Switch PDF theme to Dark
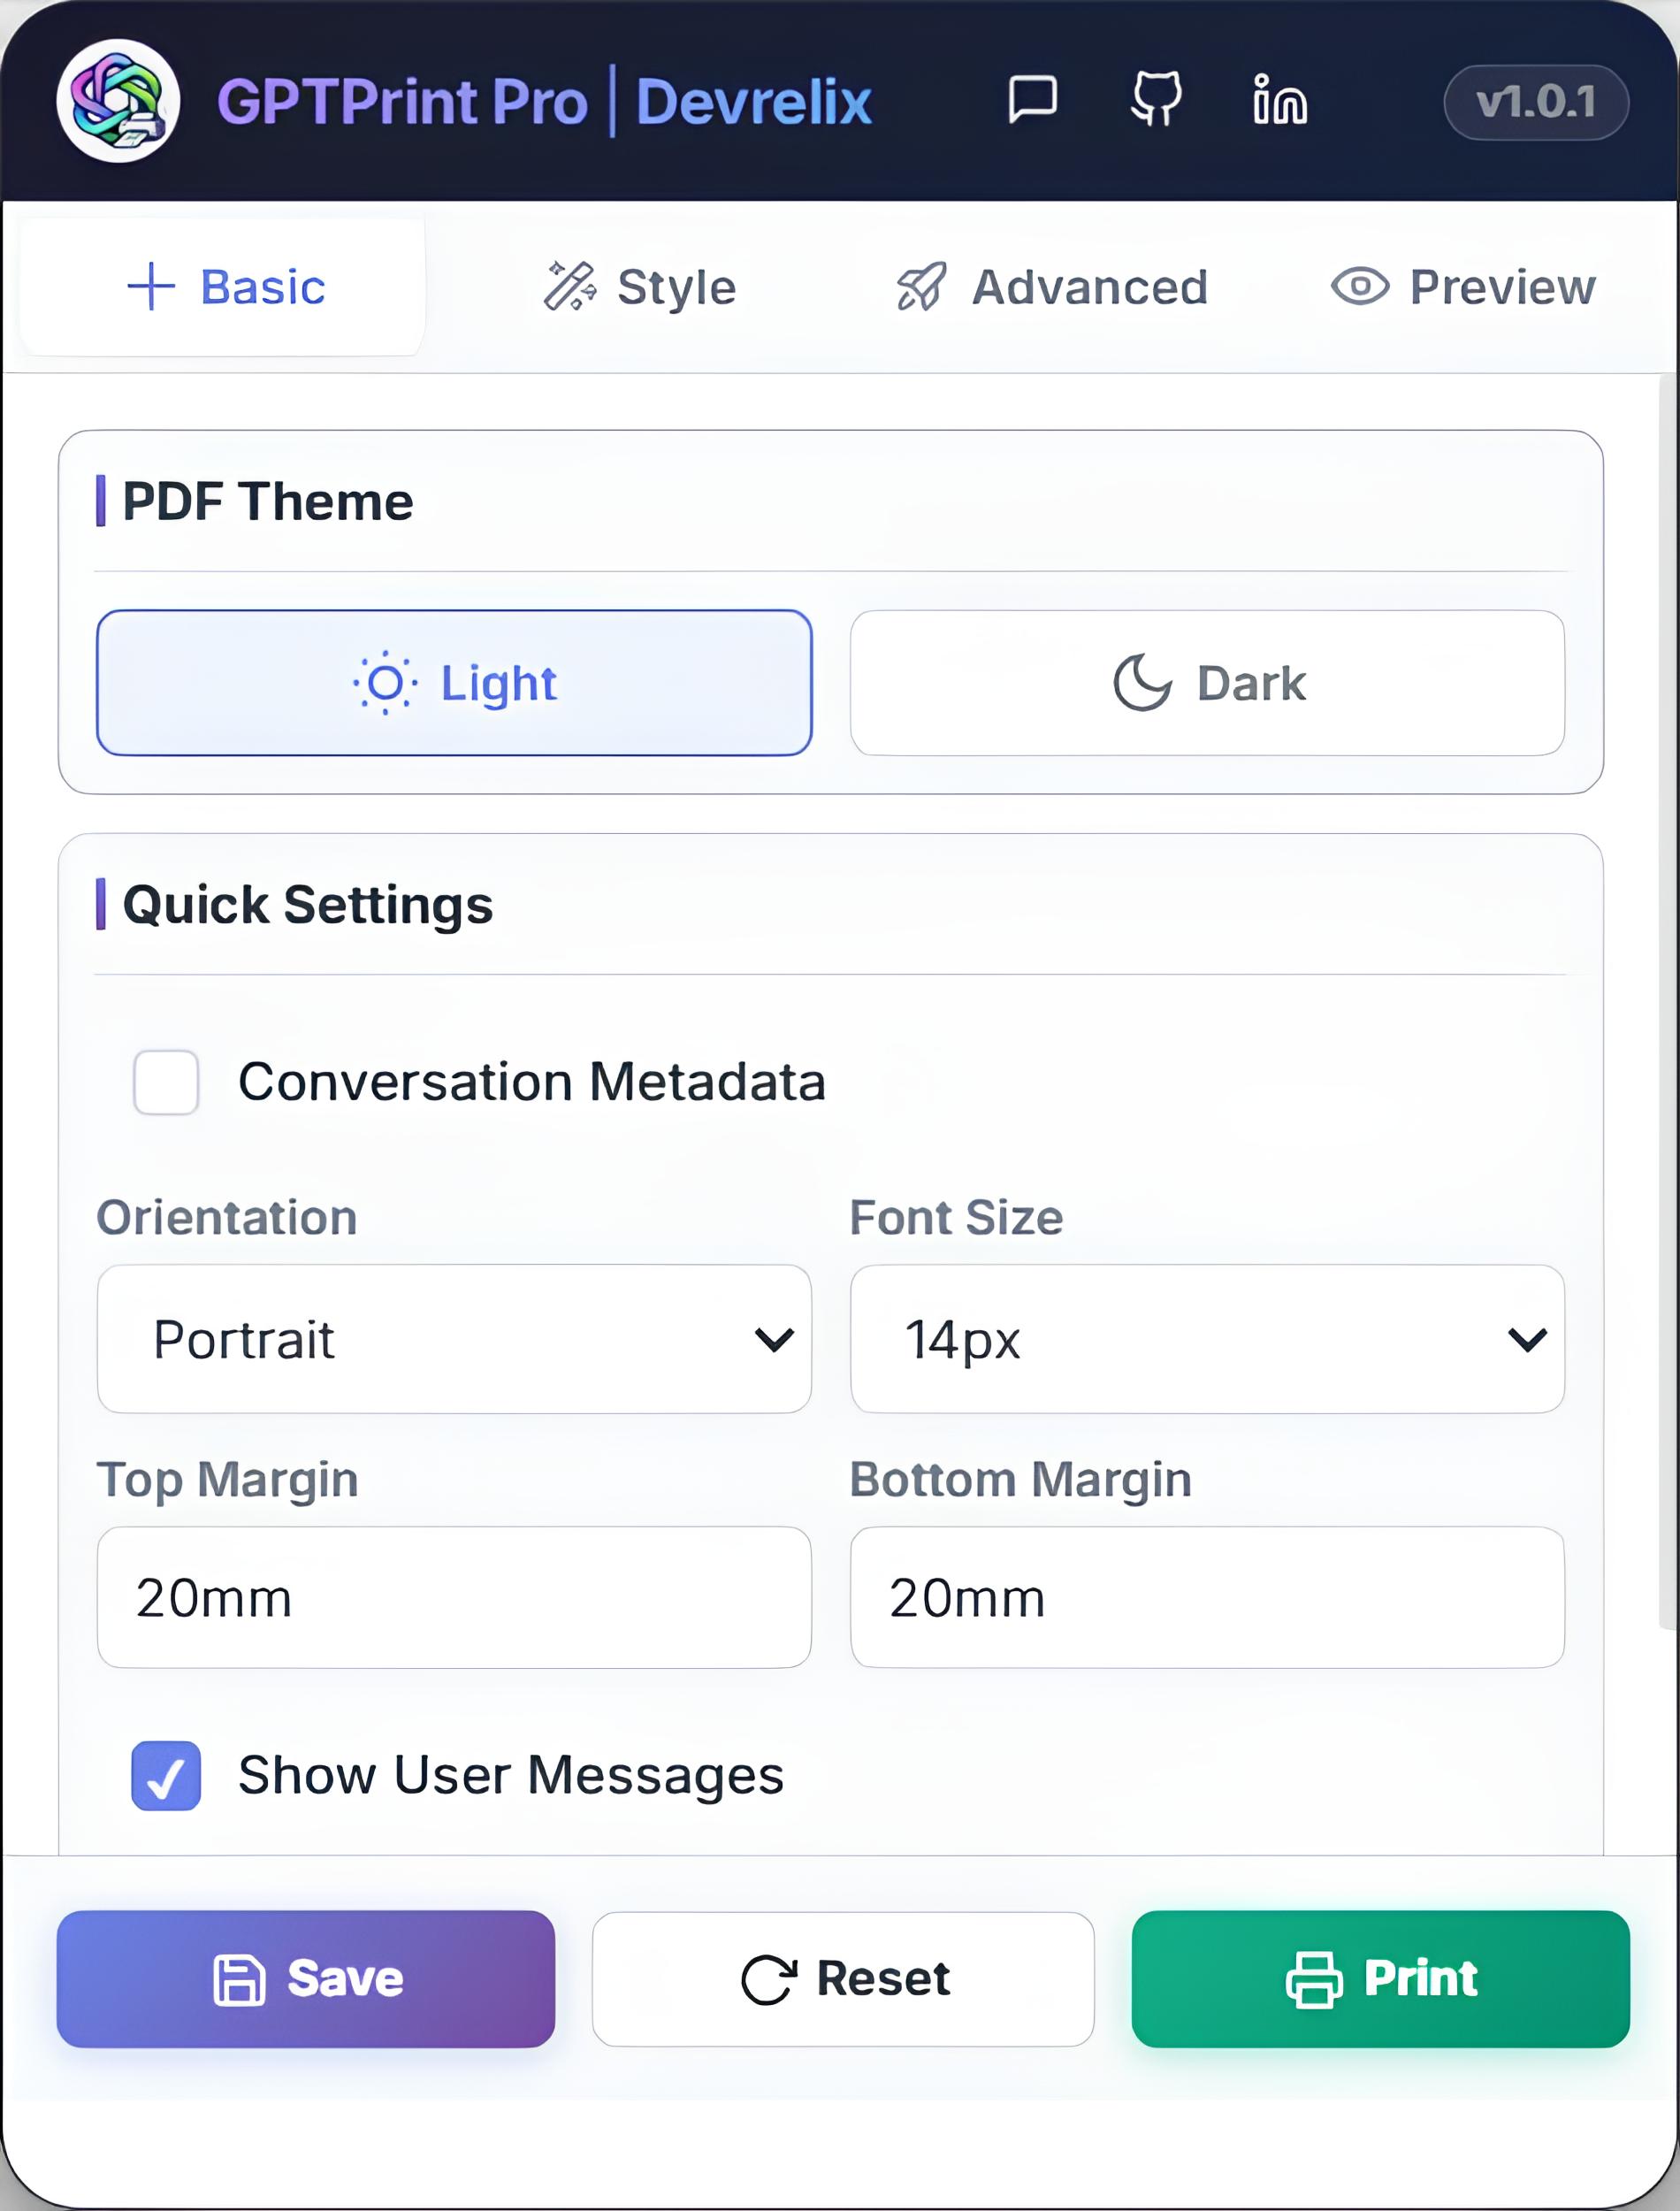 tap(1207, 682)
